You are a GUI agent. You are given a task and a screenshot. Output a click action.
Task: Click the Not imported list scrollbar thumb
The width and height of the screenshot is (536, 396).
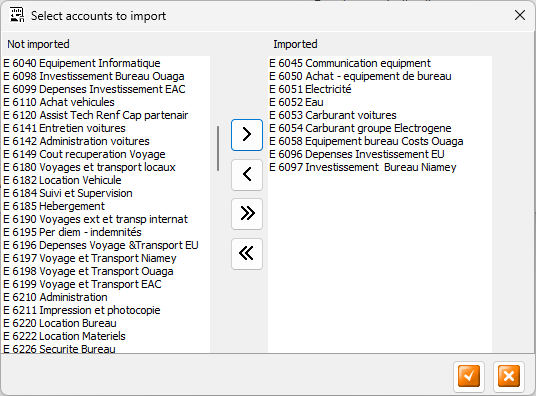point(218,148)
